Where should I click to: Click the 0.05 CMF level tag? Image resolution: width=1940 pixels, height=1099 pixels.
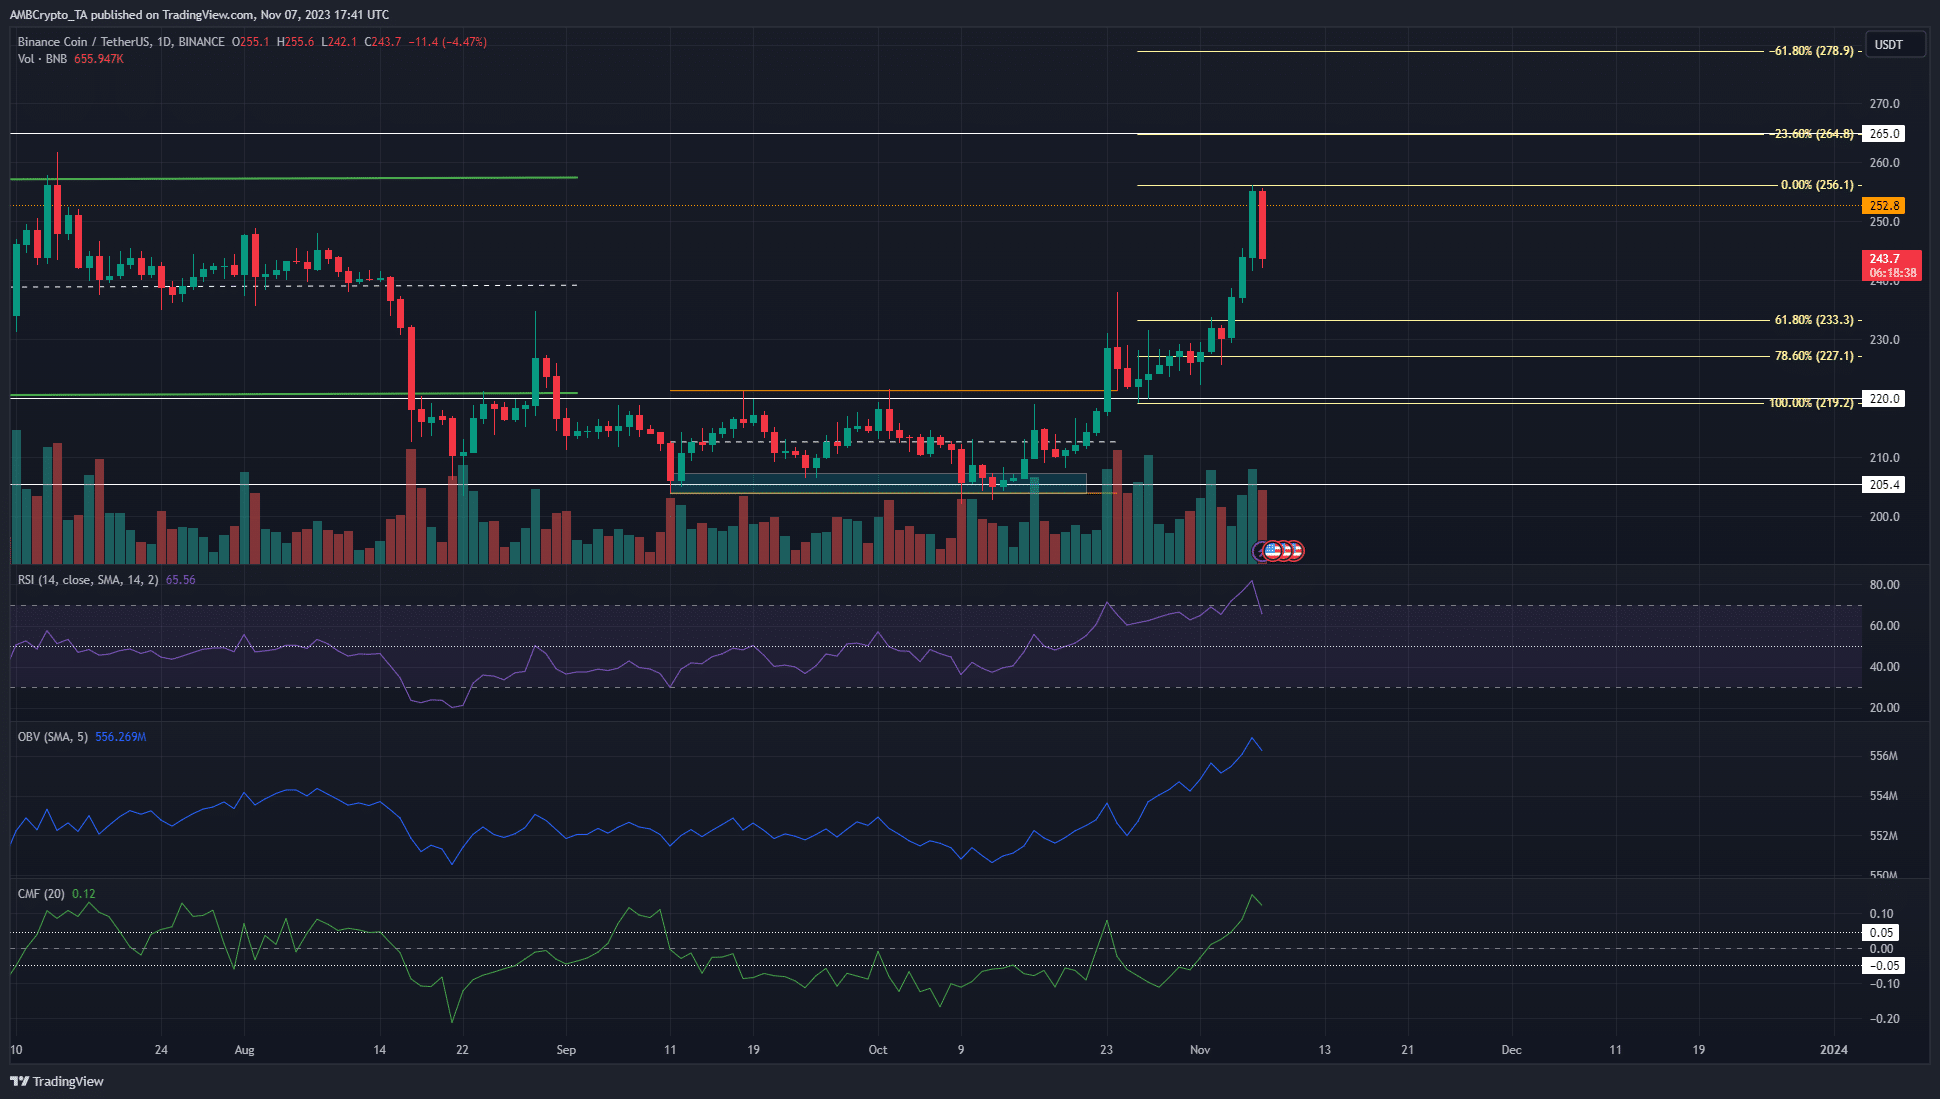point(1881,933)
